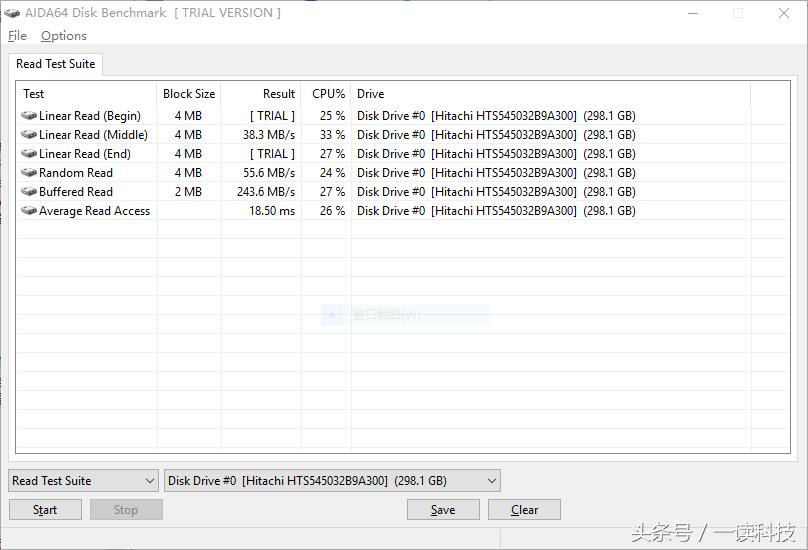Viewport: 808px width, 550px height.
Task: Click the 55.6 MB/s result value
Action: (269, 173)
